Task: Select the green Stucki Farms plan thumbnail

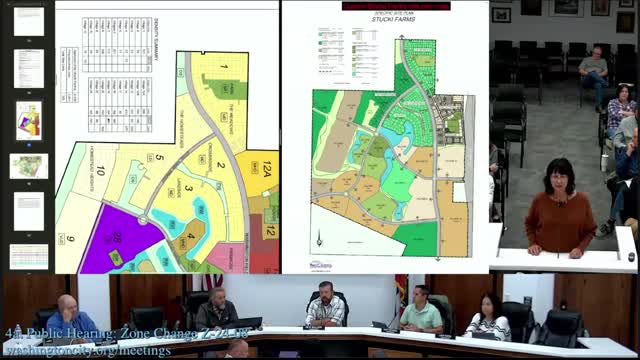Action: coord(29,166)
